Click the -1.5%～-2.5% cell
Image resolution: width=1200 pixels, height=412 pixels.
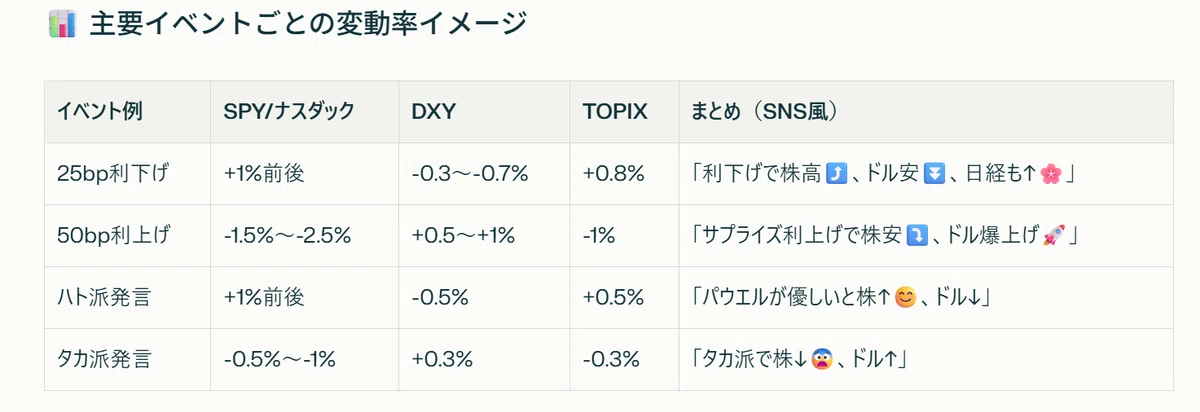click(x=287, y=236)
